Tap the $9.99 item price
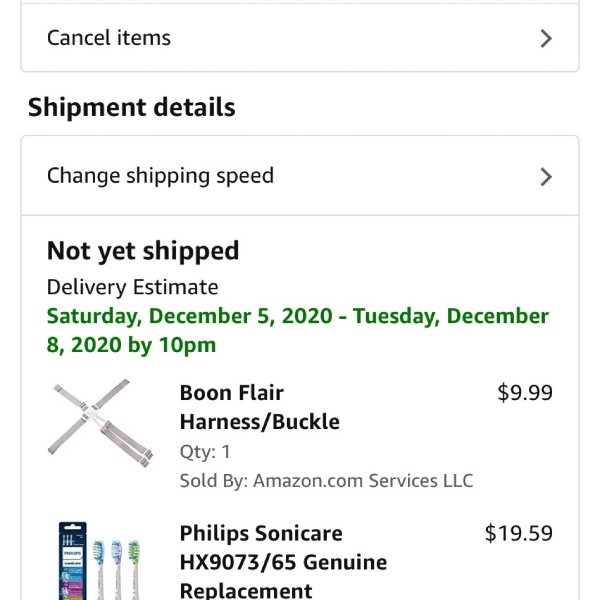The width and height of the screenshot is (600, 600). [525, 393]
